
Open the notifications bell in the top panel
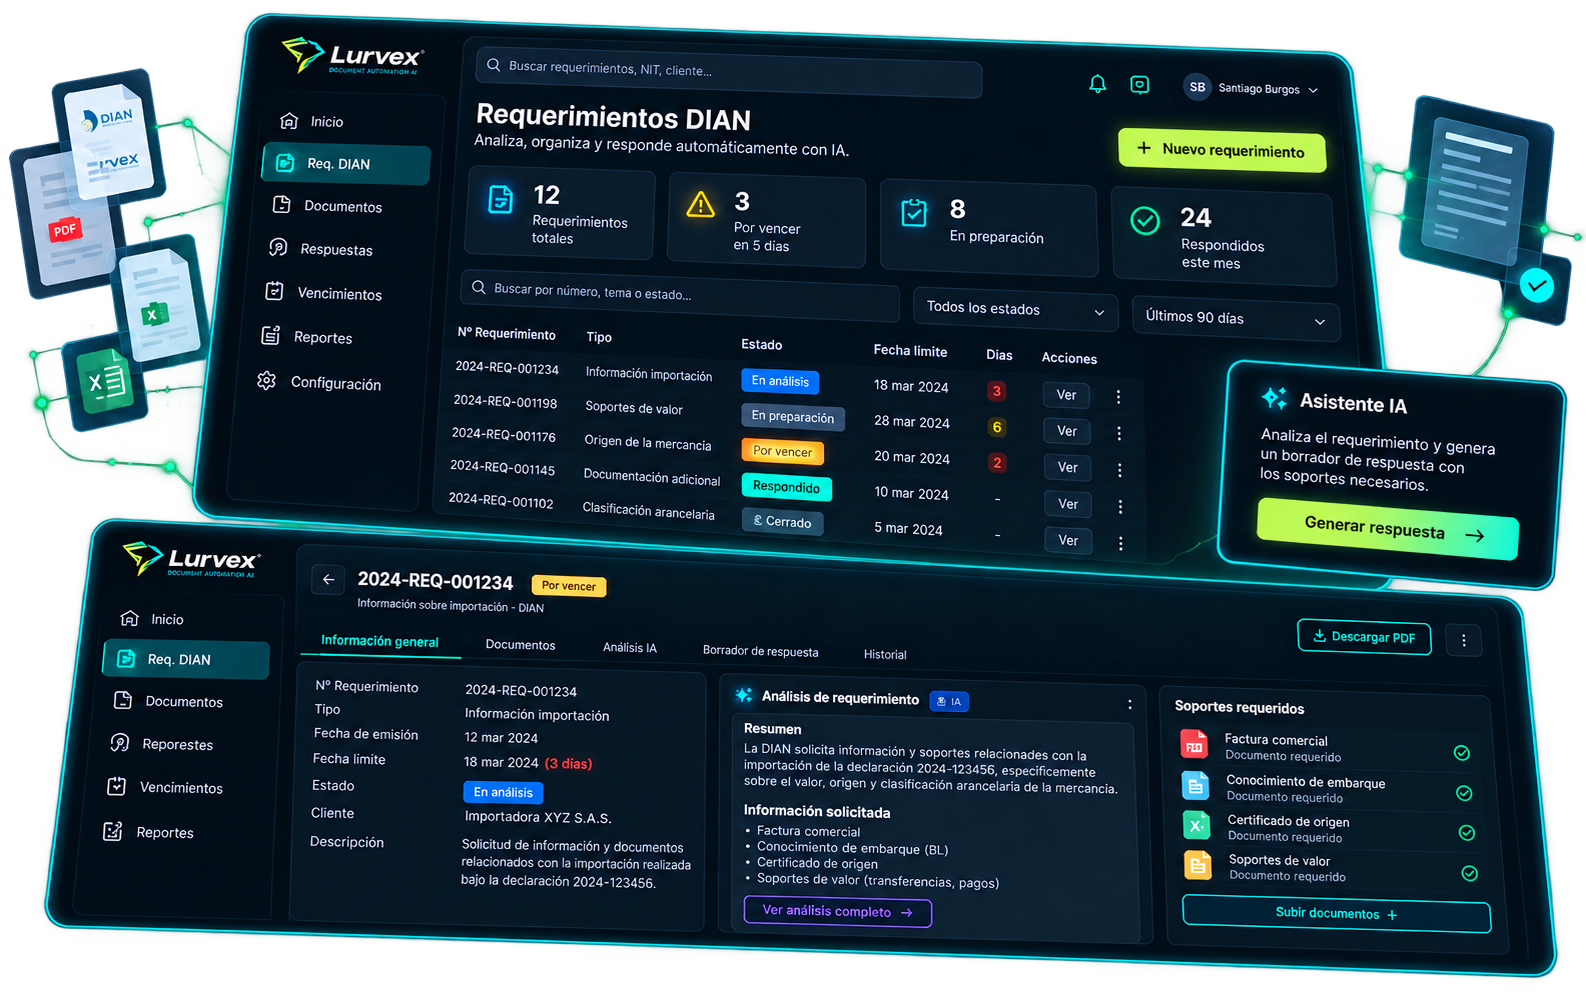tap(1097, 84)
